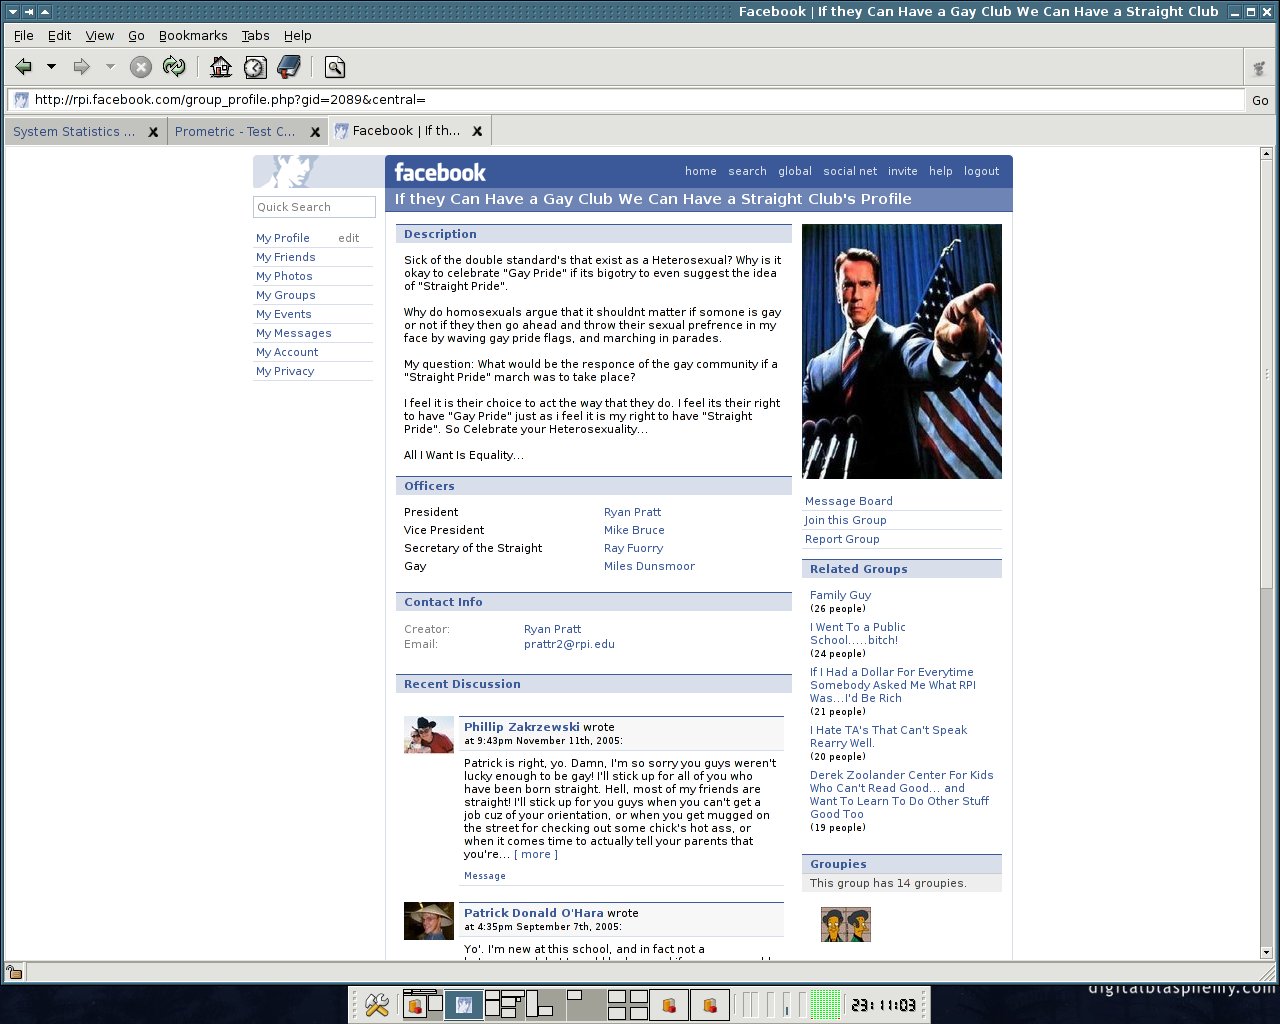Open the Family Guy related group
The width and height of the screenshot is (1280, 1024).
(841, 595)
